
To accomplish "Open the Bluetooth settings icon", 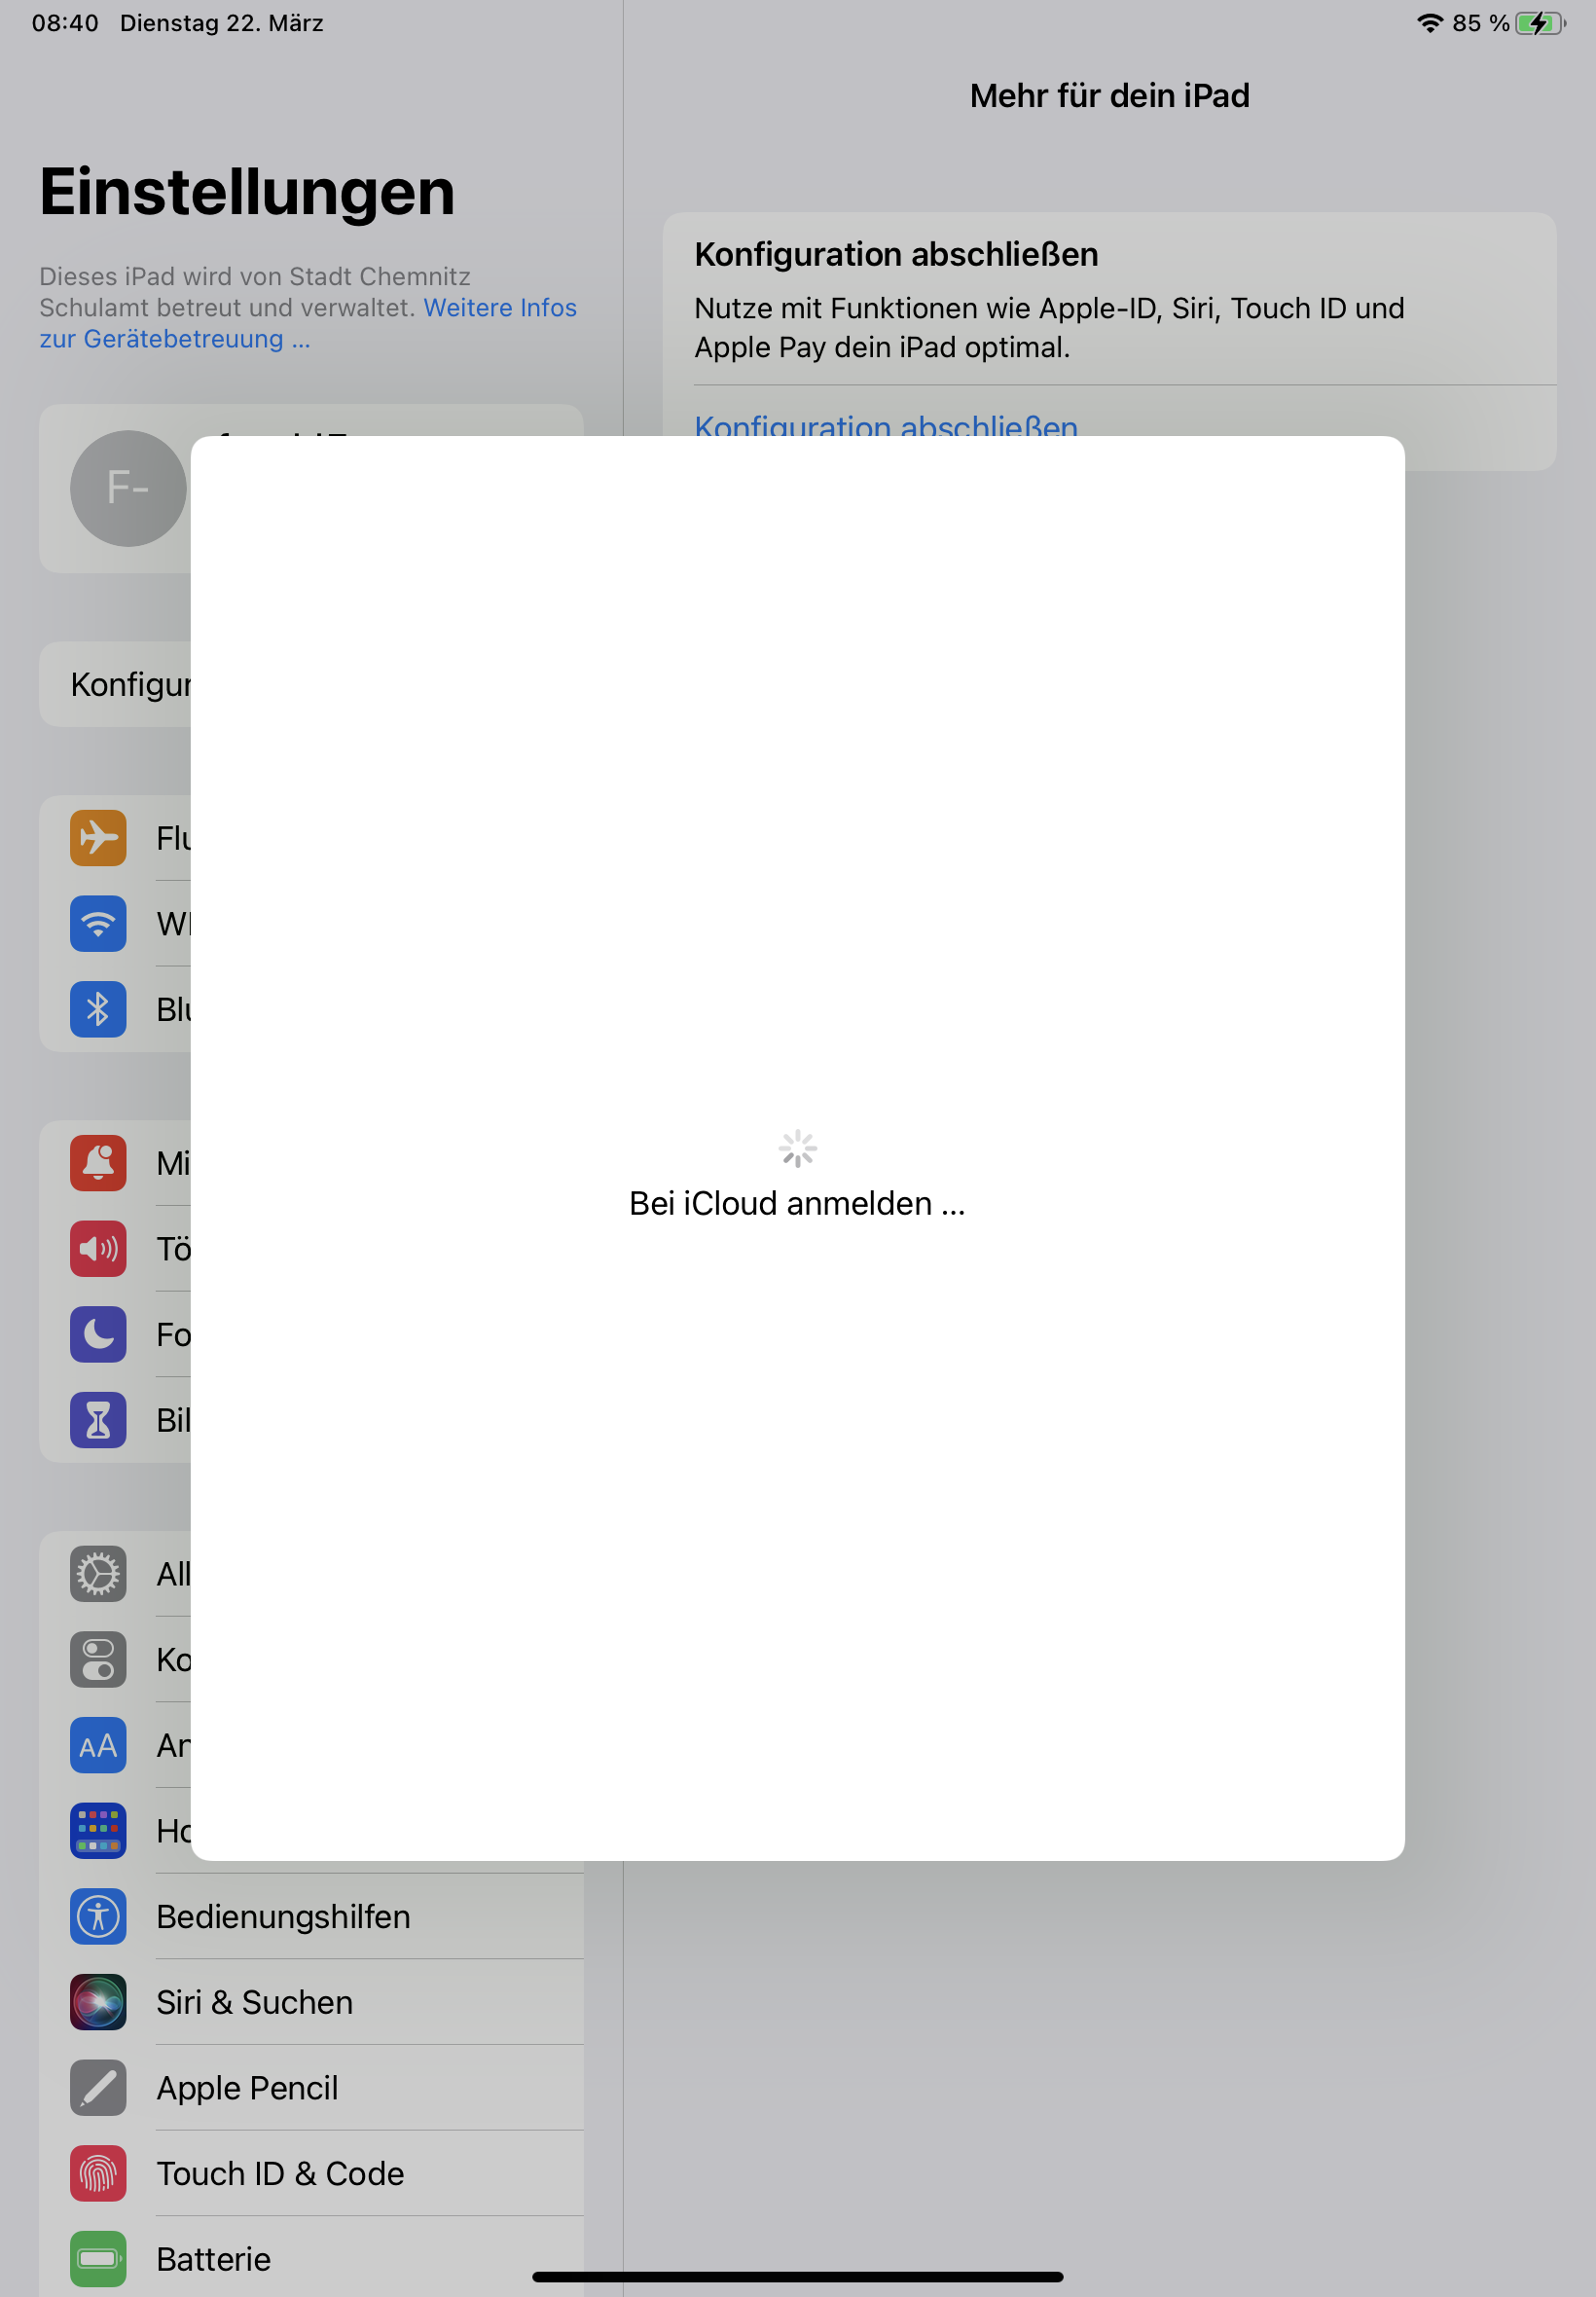I will click(x=98, y=1009).
